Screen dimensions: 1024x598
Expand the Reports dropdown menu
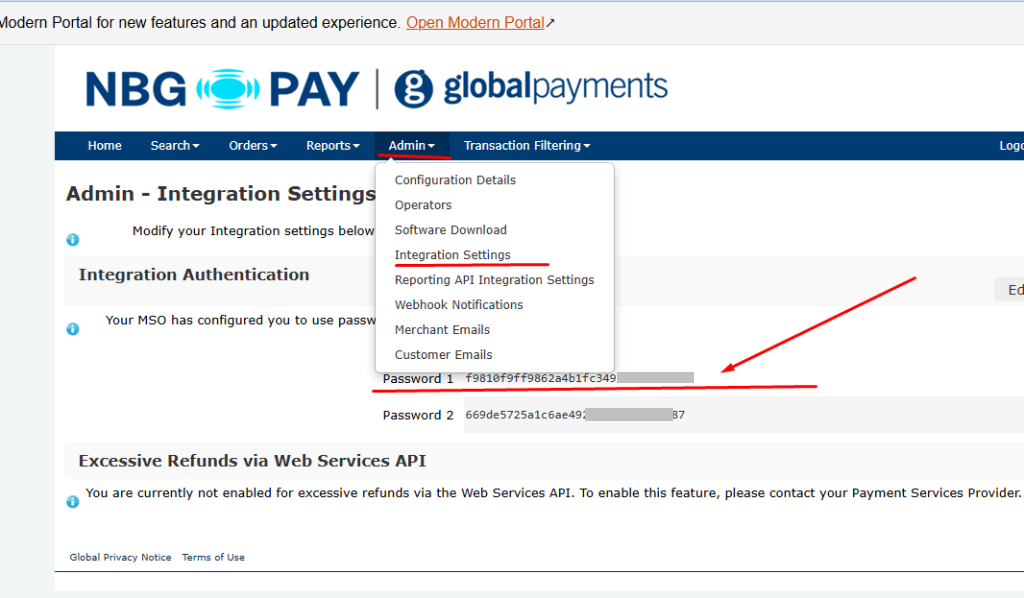[x=332, y=146]
